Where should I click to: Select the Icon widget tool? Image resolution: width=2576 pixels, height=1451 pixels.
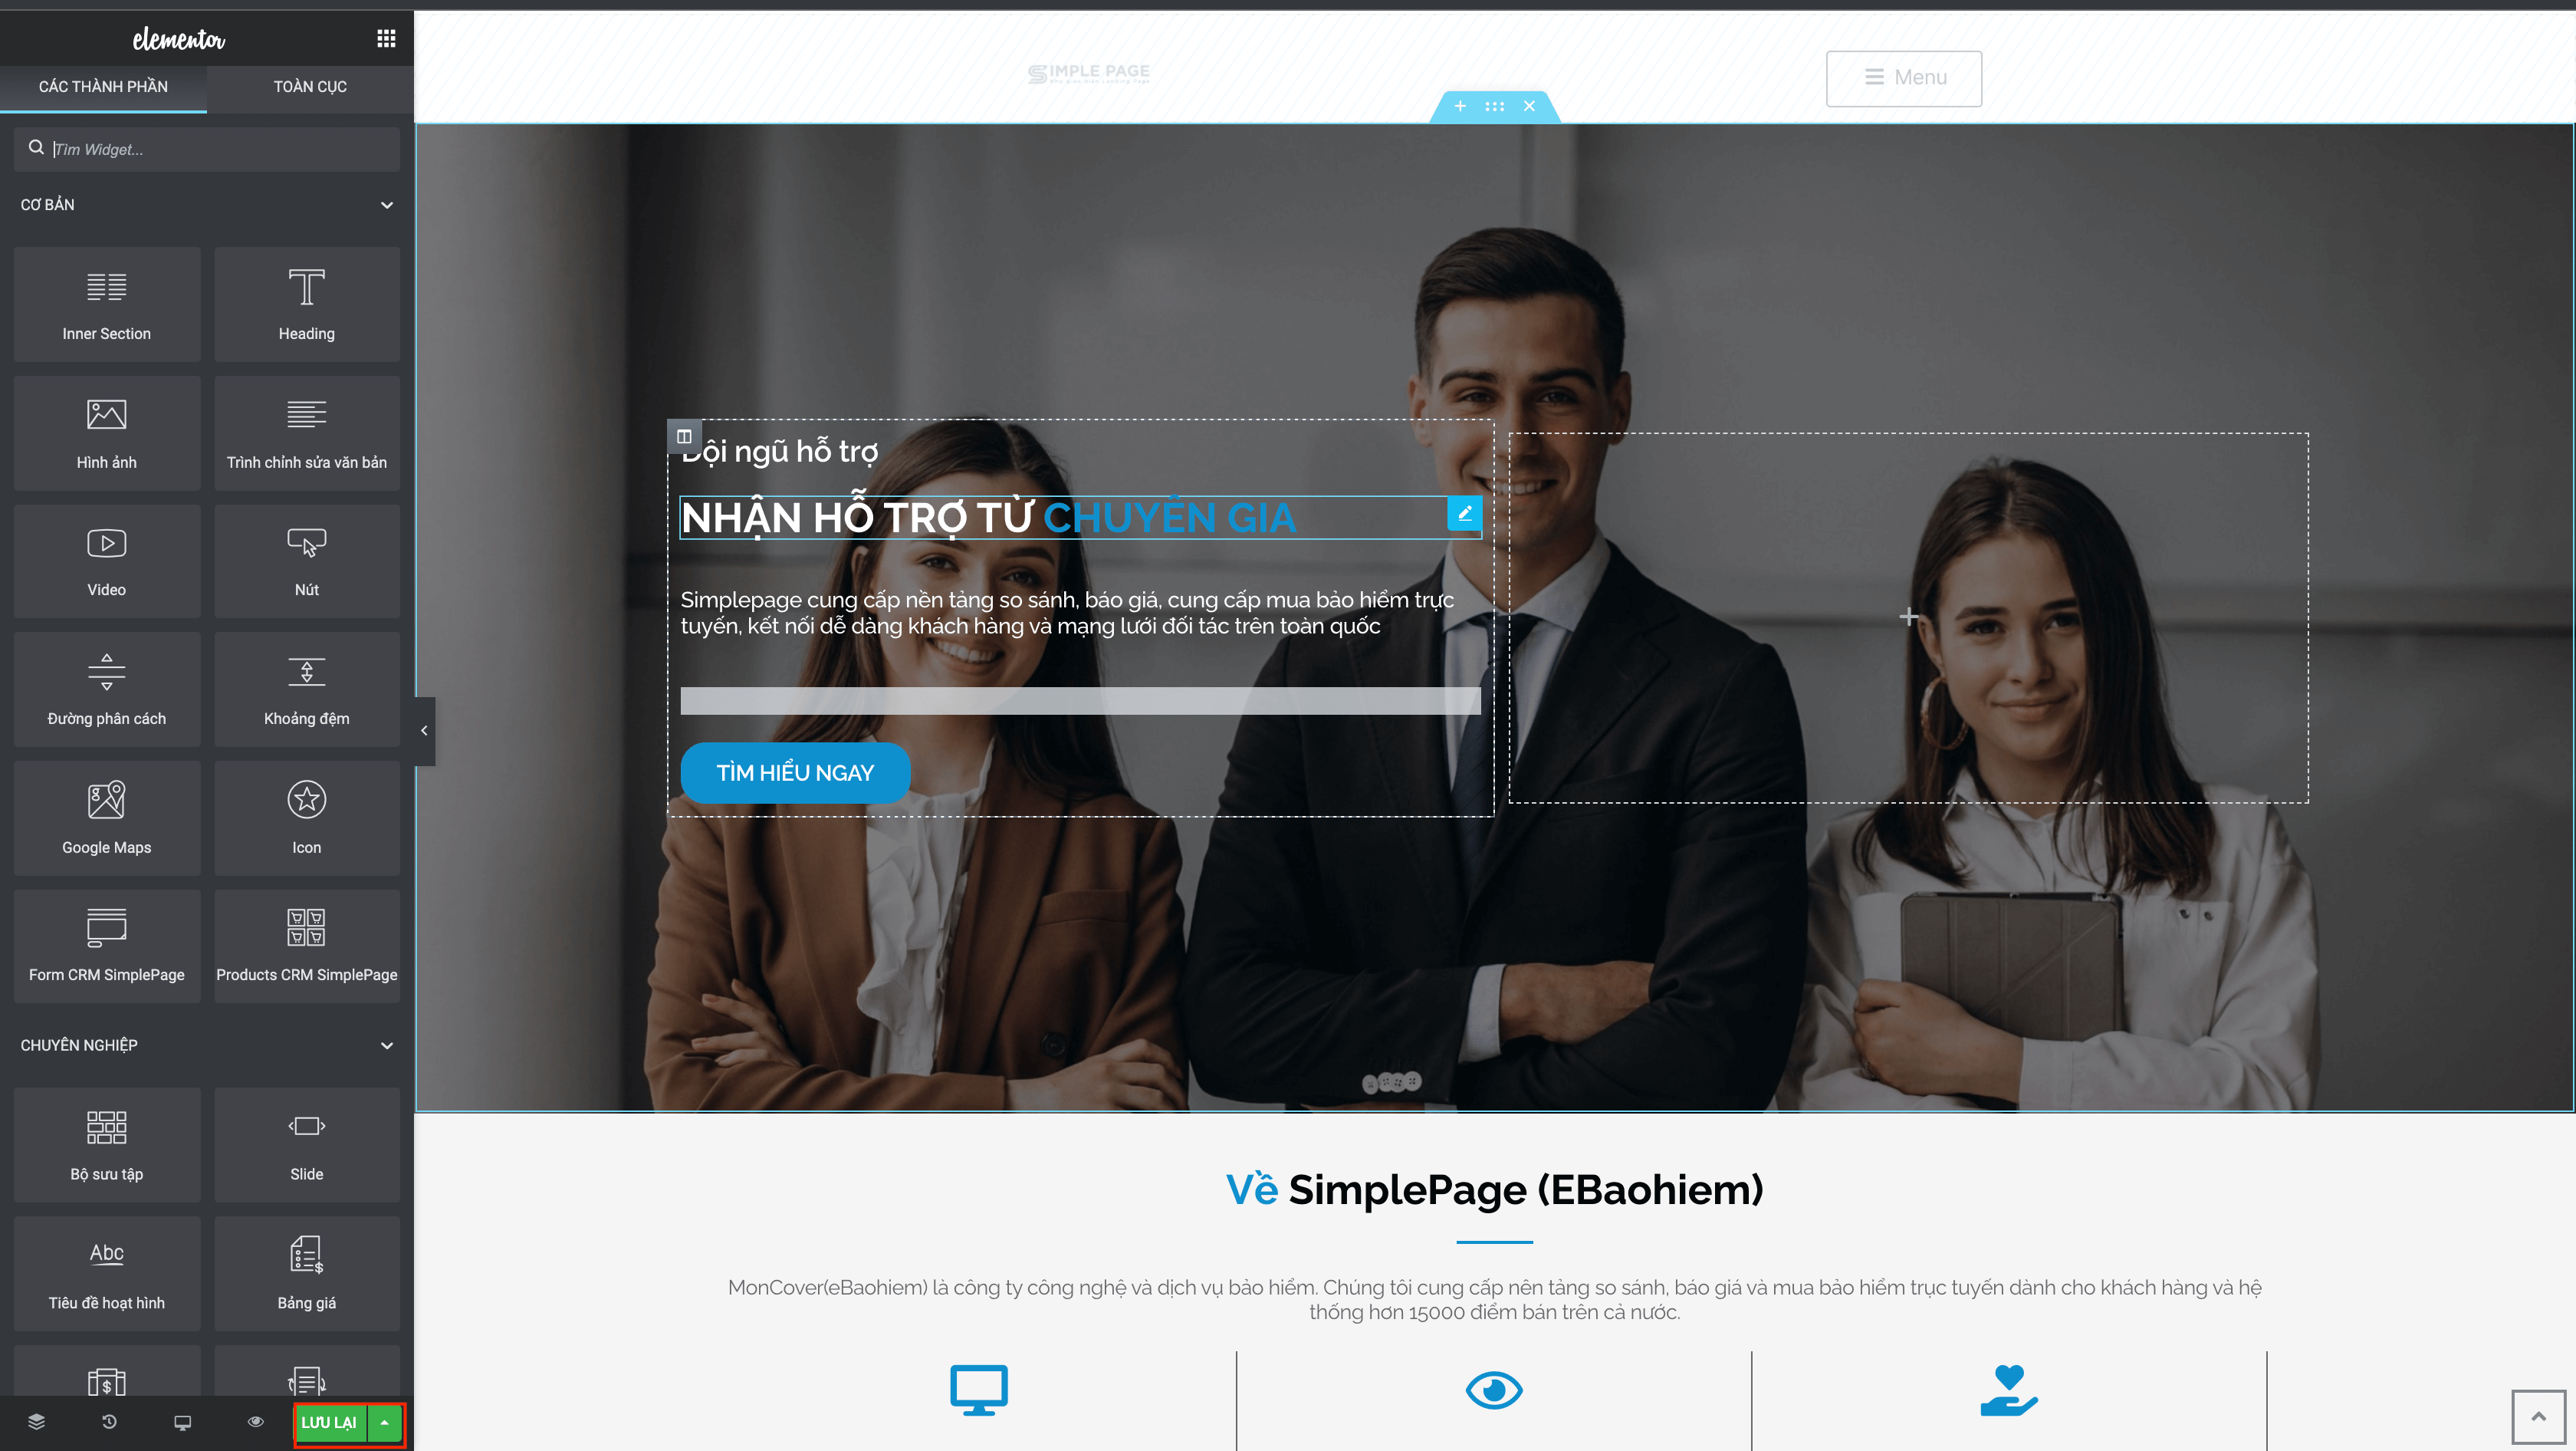(x=306, y=816)
